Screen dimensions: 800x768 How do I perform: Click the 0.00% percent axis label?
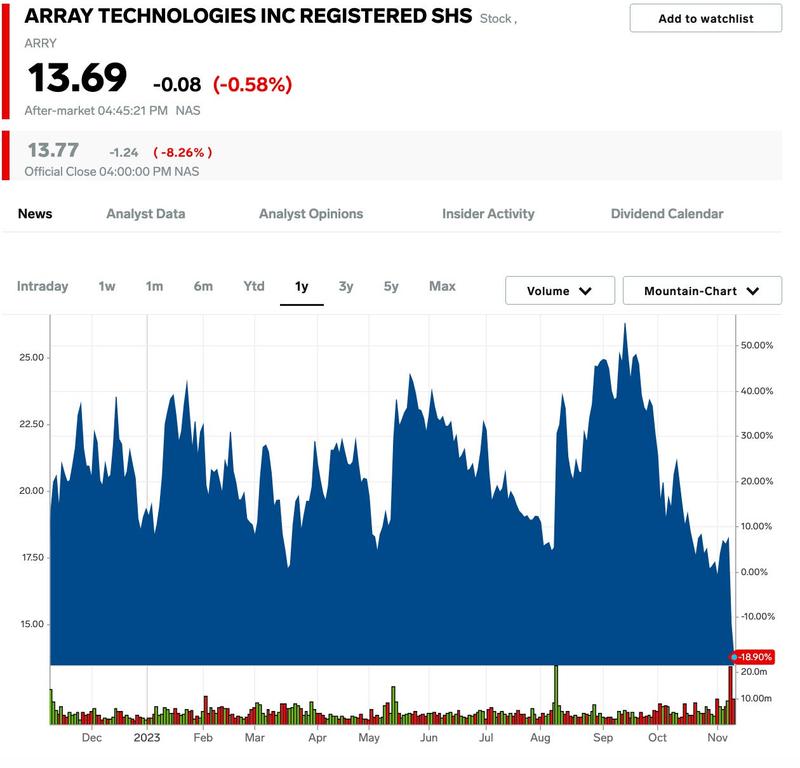click(x=754, y=572)
